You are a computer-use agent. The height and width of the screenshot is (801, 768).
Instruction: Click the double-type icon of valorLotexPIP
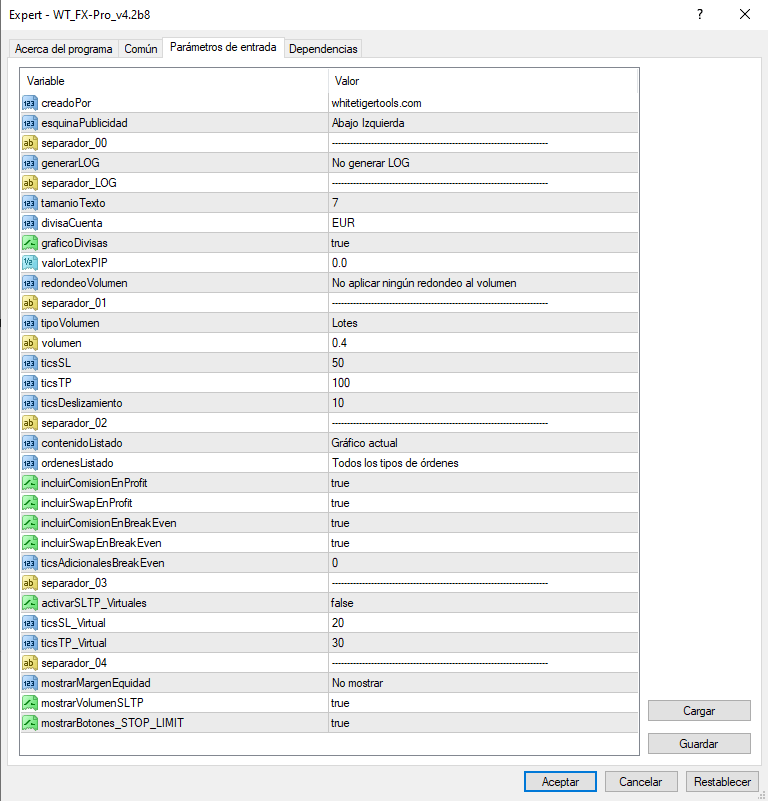(30, 263)
